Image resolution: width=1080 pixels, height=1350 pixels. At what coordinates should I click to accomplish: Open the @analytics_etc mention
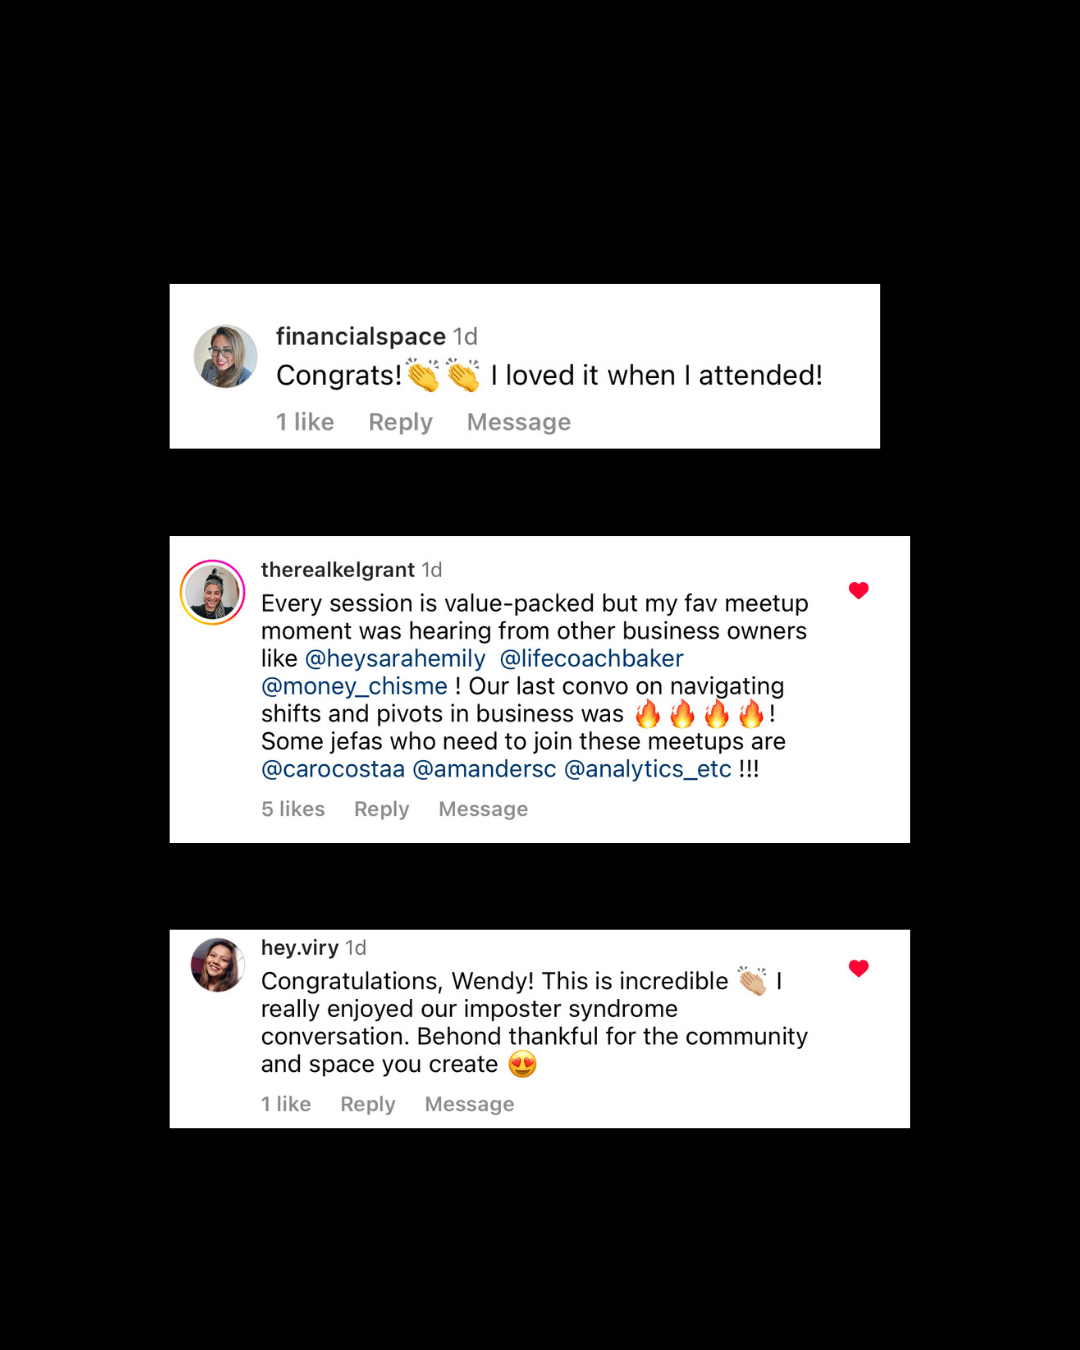[648, 769]
